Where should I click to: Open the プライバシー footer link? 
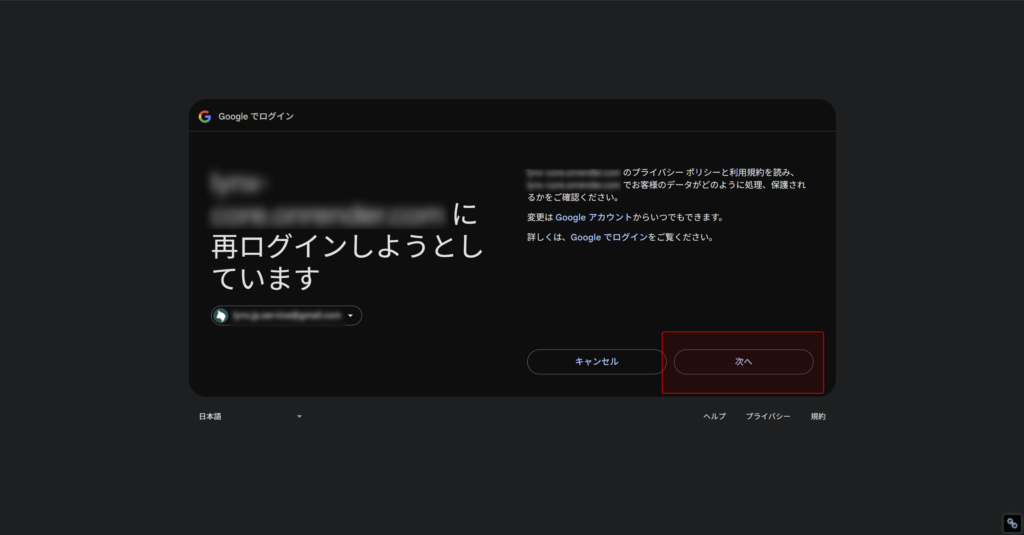pyautogui.click(x=768, y=416)
